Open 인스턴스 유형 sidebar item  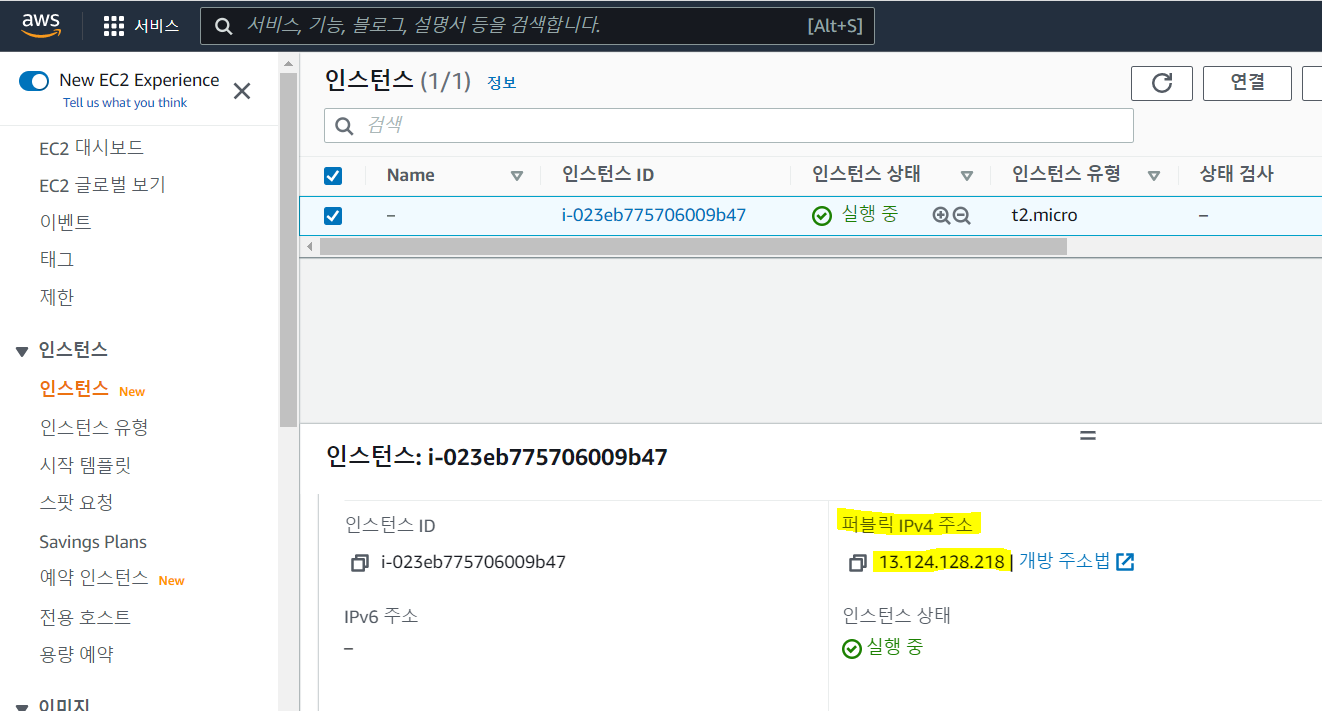tap(94, 427)
